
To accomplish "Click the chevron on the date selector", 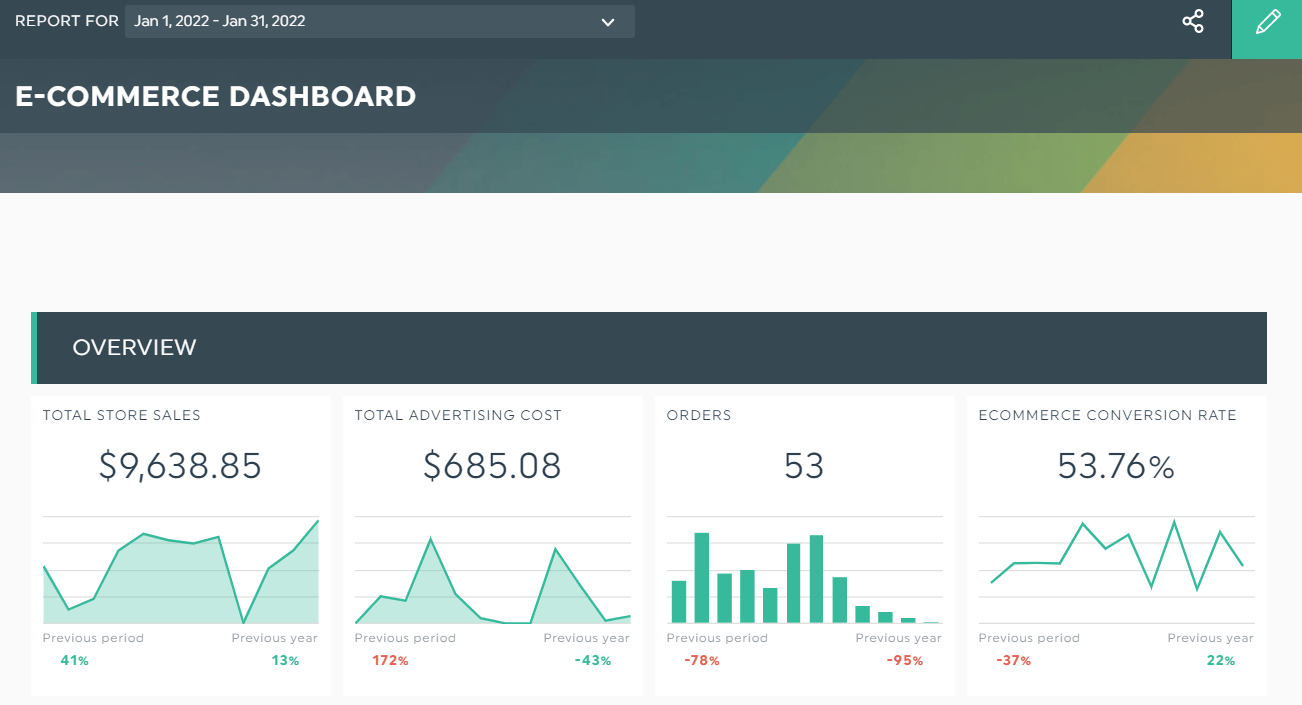I will click(608, 21).
